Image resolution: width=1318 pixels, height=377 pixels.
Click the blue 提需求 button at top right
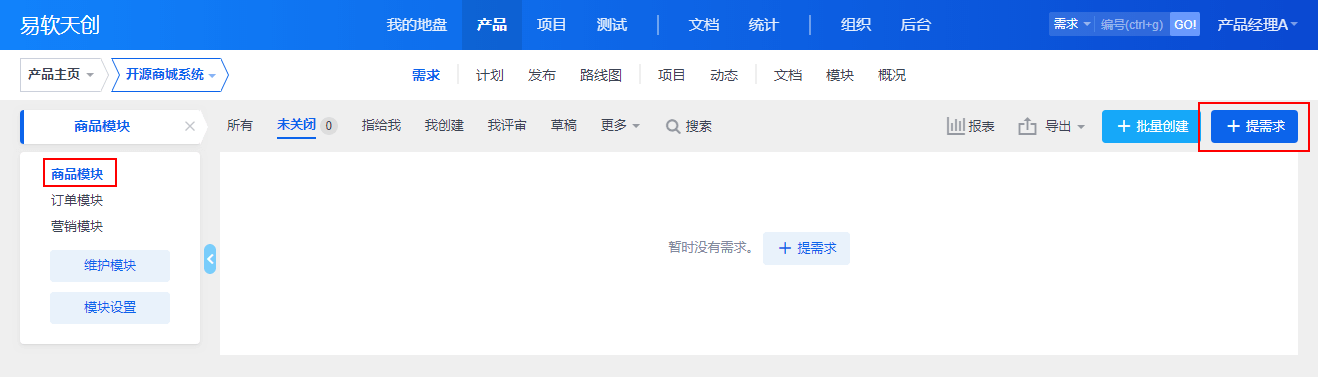(1255, 126)
